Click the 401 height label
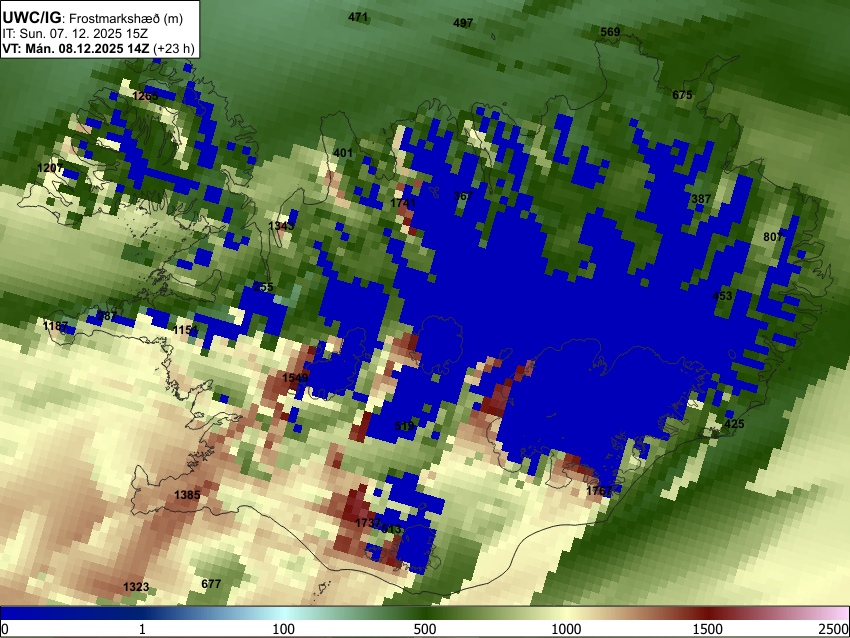The width and height of the screenshot is (850, 638). tap(343, 153)
